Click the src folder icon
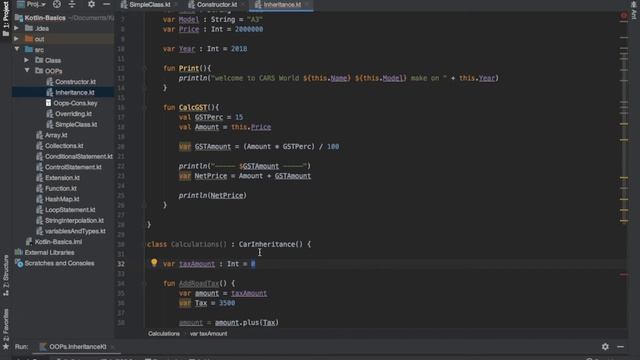The image size is (640, 360). [x=29, y=49]
